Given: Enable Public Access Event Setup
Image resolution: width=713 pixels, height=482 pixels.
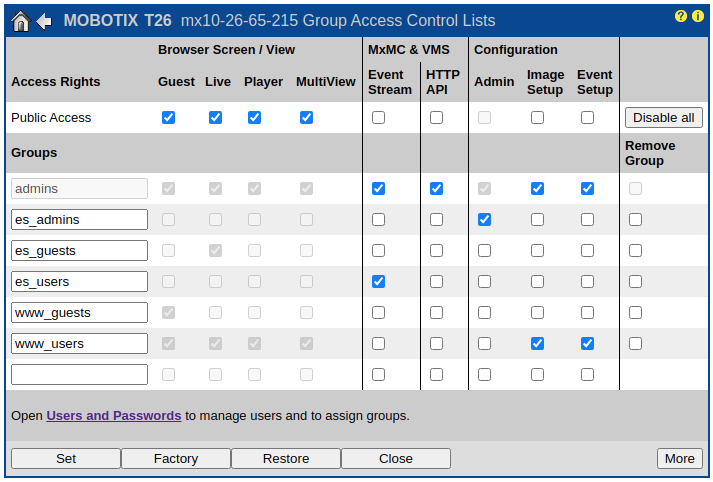Looking at the screenshot, I should point(587,118).
